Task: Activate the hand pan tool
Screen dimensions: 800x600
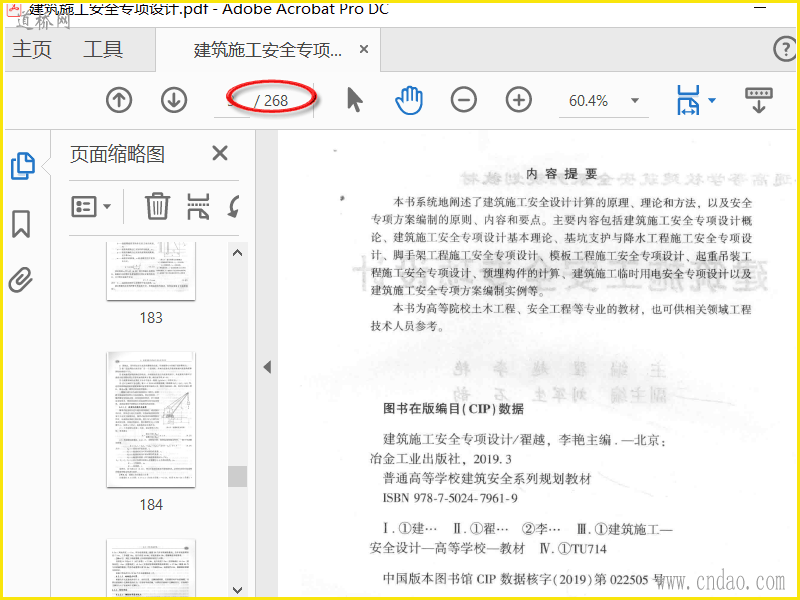Action: (409, 100)
